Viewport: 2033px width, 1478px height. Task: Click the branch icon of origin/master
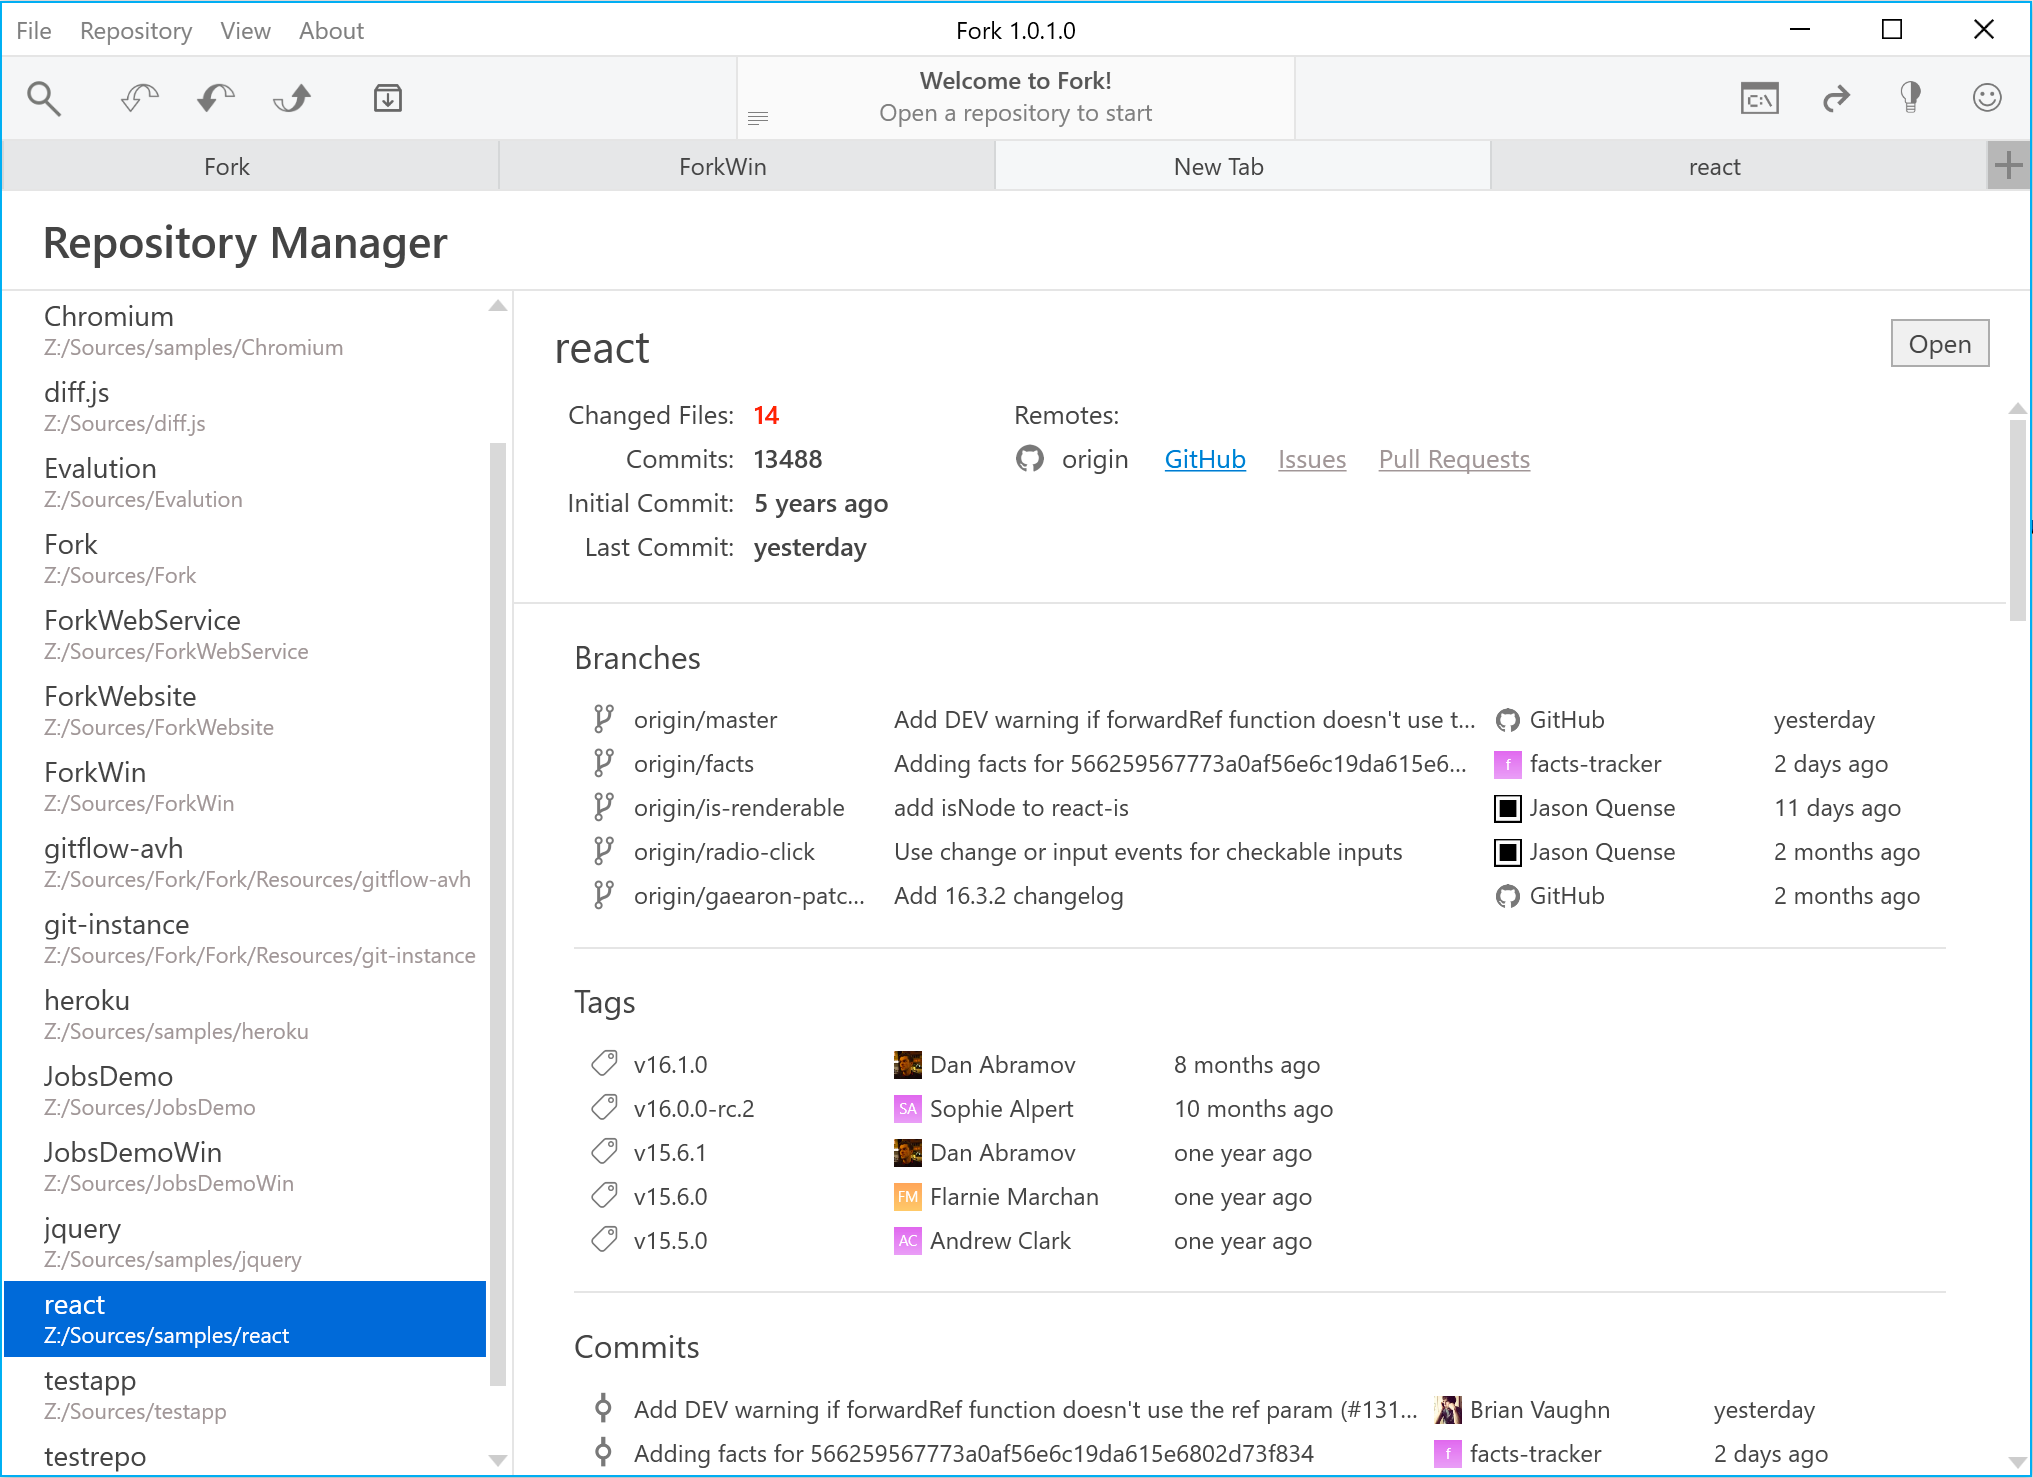point(603,719)
